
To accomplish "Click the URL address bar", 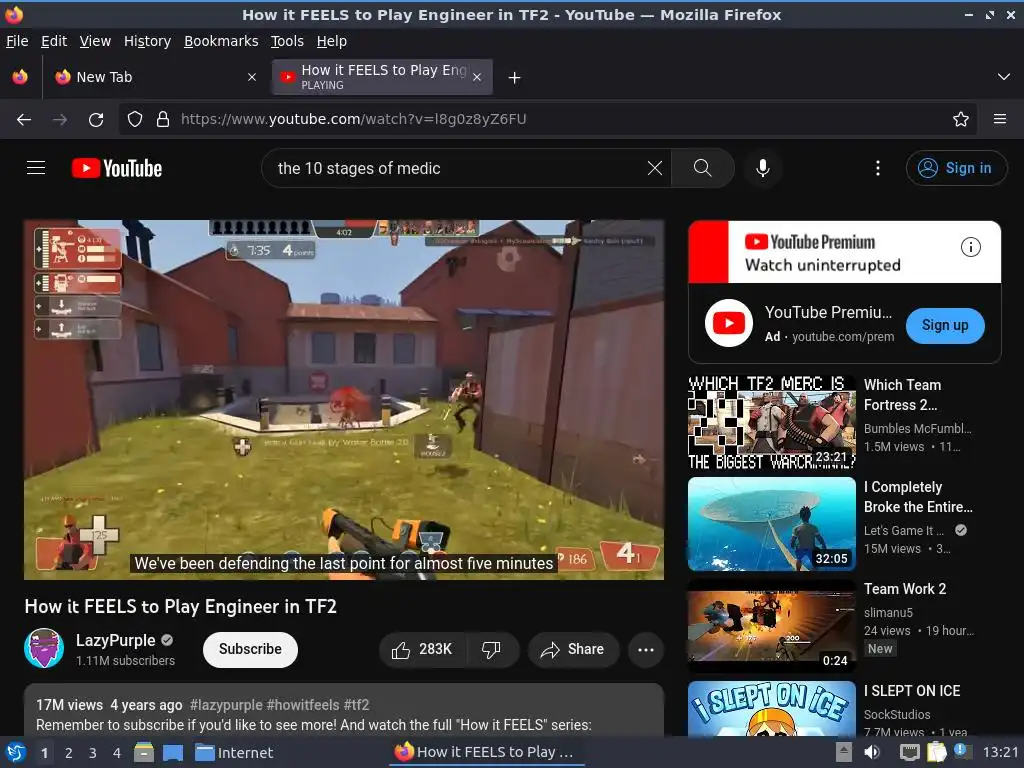I will coord(549,120).
